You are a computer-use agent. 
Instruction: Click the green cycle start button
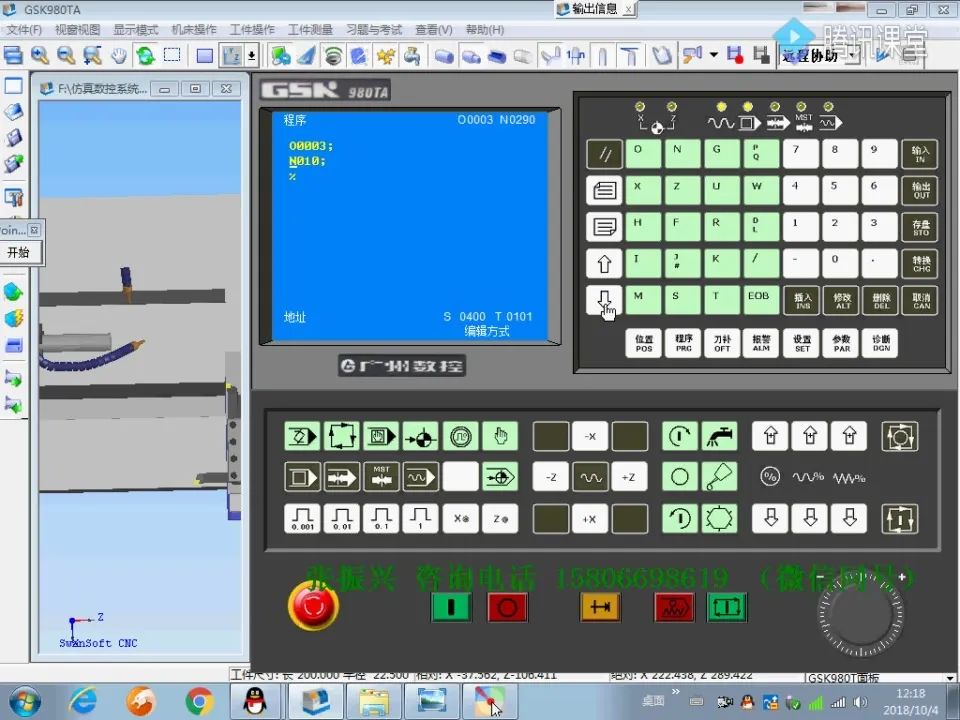(449, 607)
